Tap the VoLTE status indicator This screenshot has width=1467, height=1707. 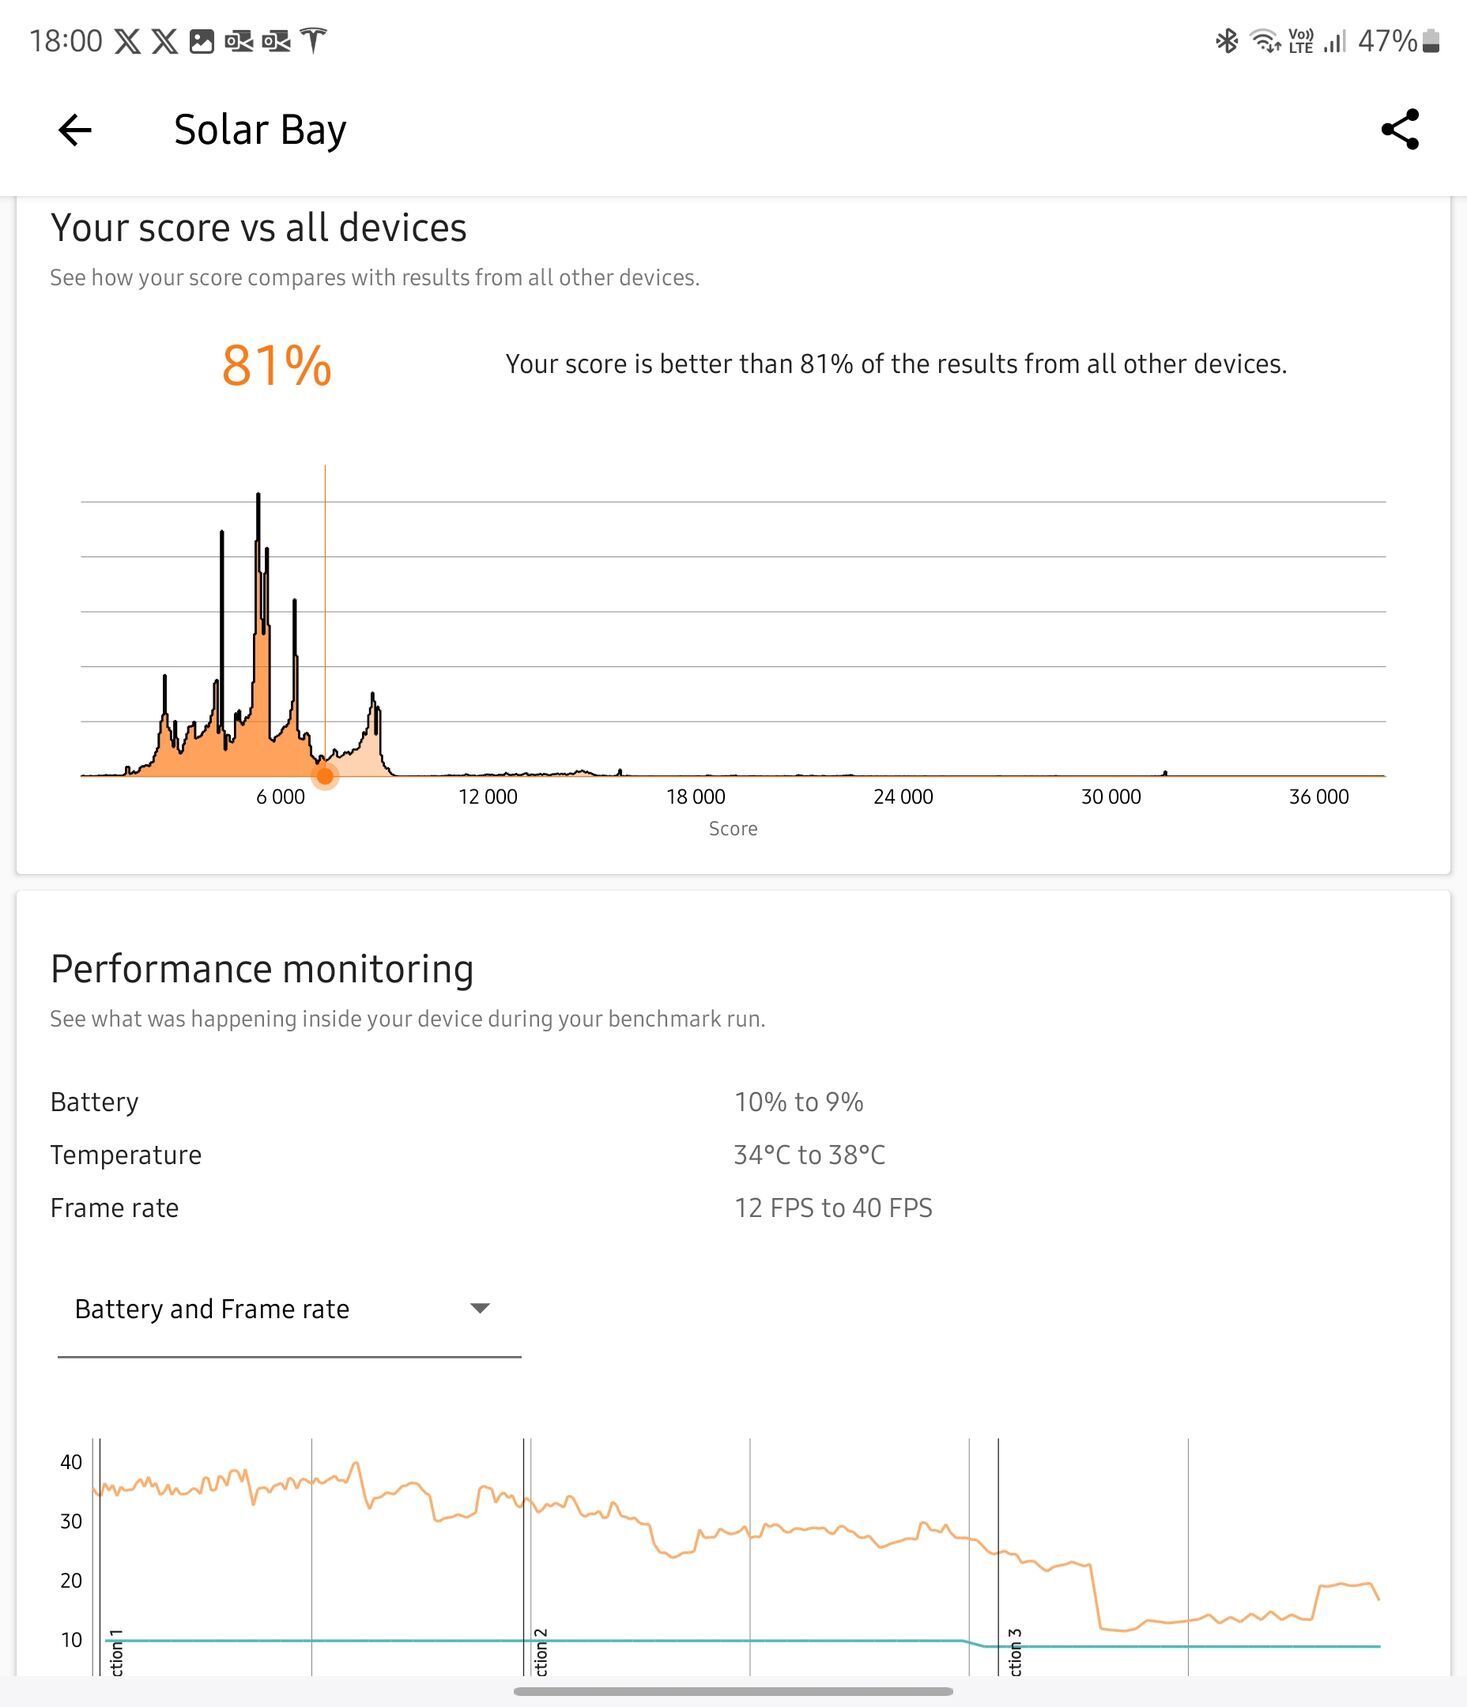click(x=1301, y=41)
